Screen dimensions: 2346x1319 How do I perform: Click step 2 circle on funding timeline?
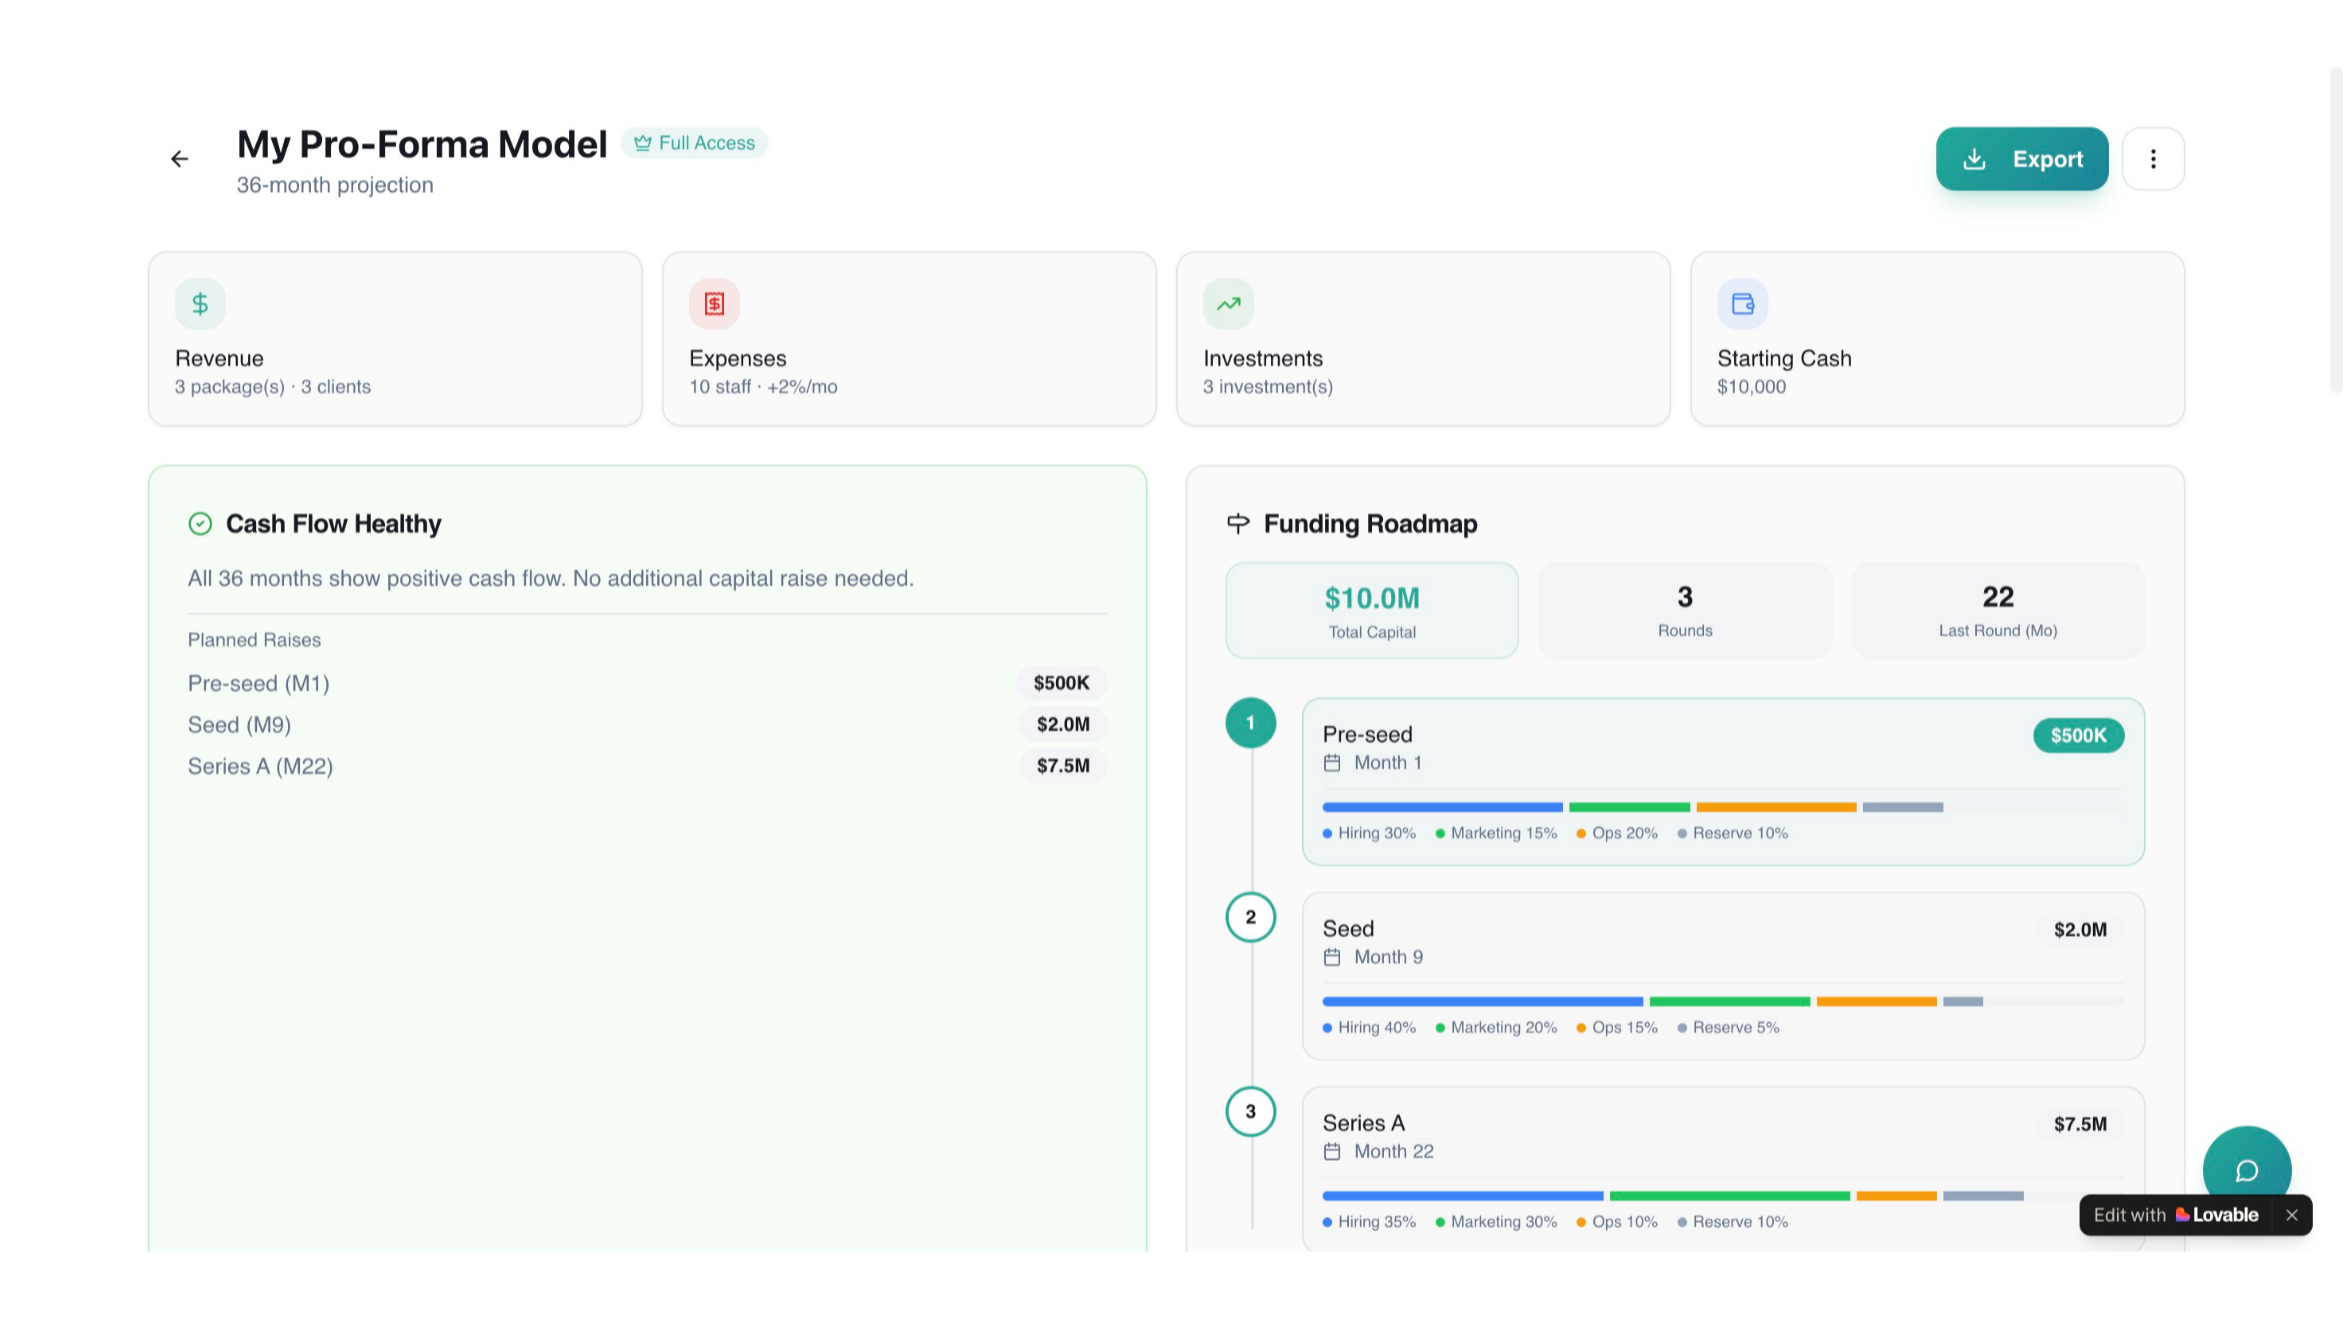(x=1250, y=917)
